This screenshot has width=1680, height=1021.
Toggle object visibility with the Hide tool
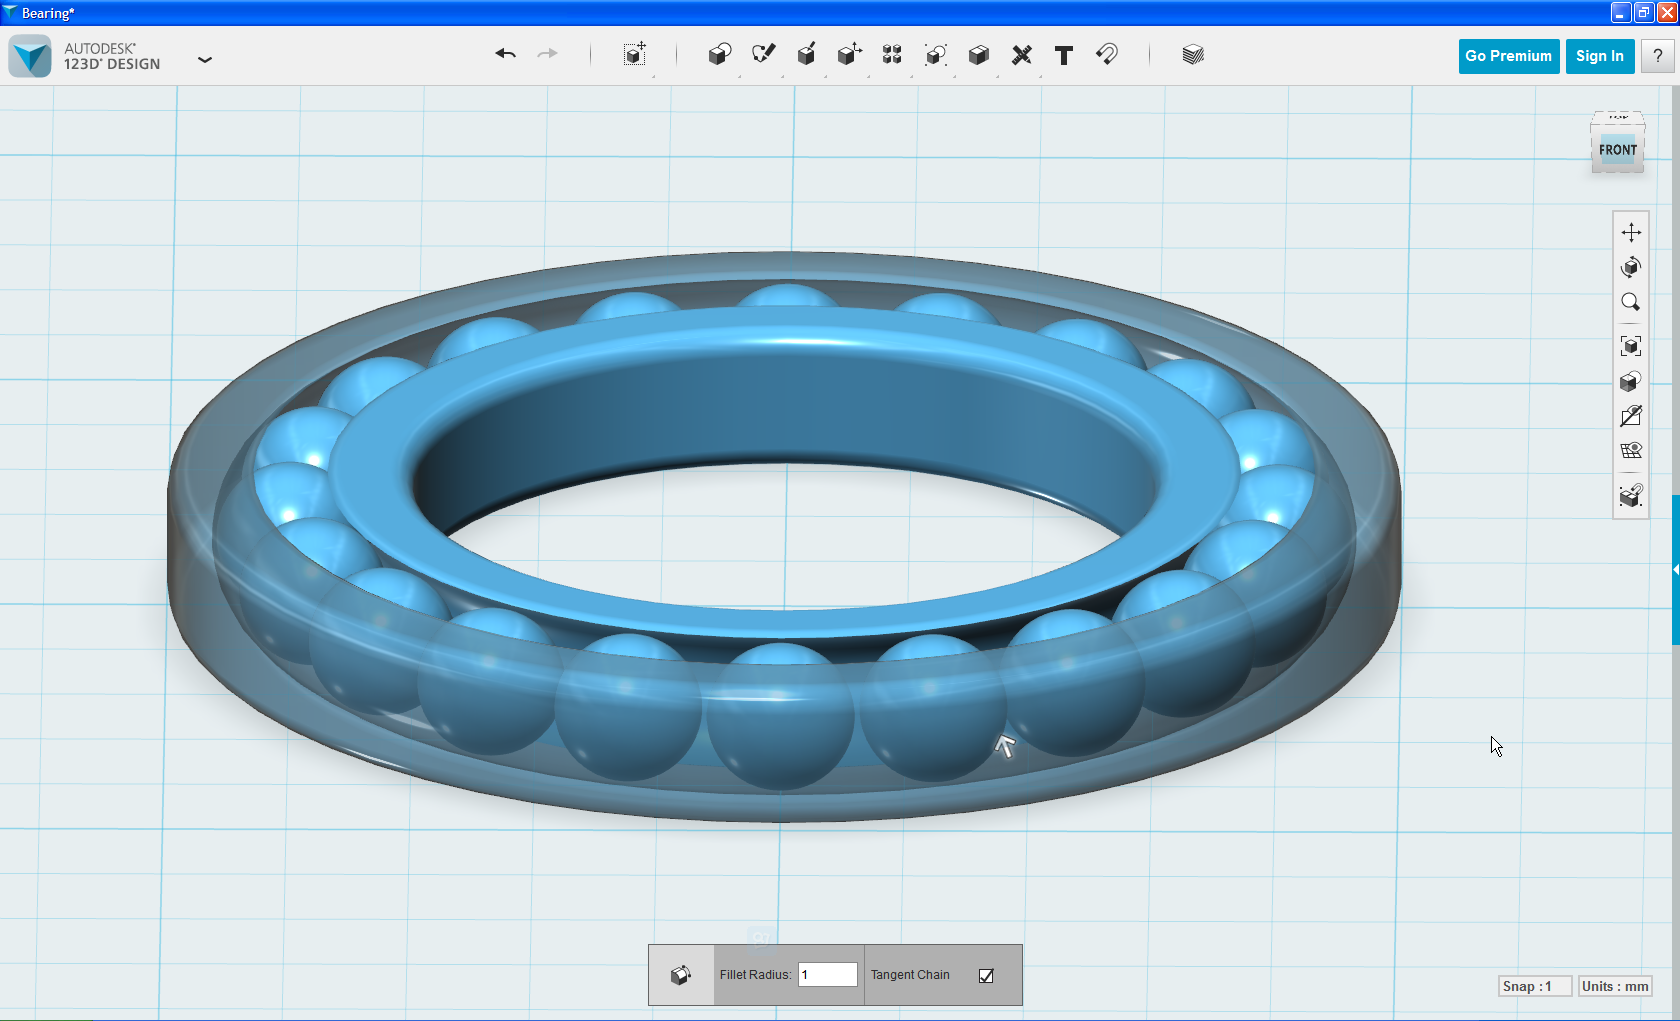1630,416
